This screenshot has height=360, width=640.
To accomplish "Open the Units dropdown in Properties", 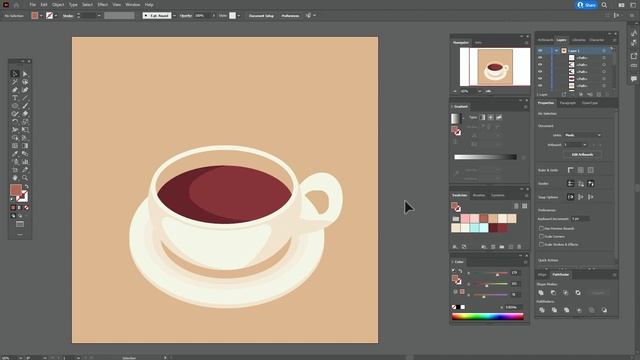I will [x=583, y=135].
